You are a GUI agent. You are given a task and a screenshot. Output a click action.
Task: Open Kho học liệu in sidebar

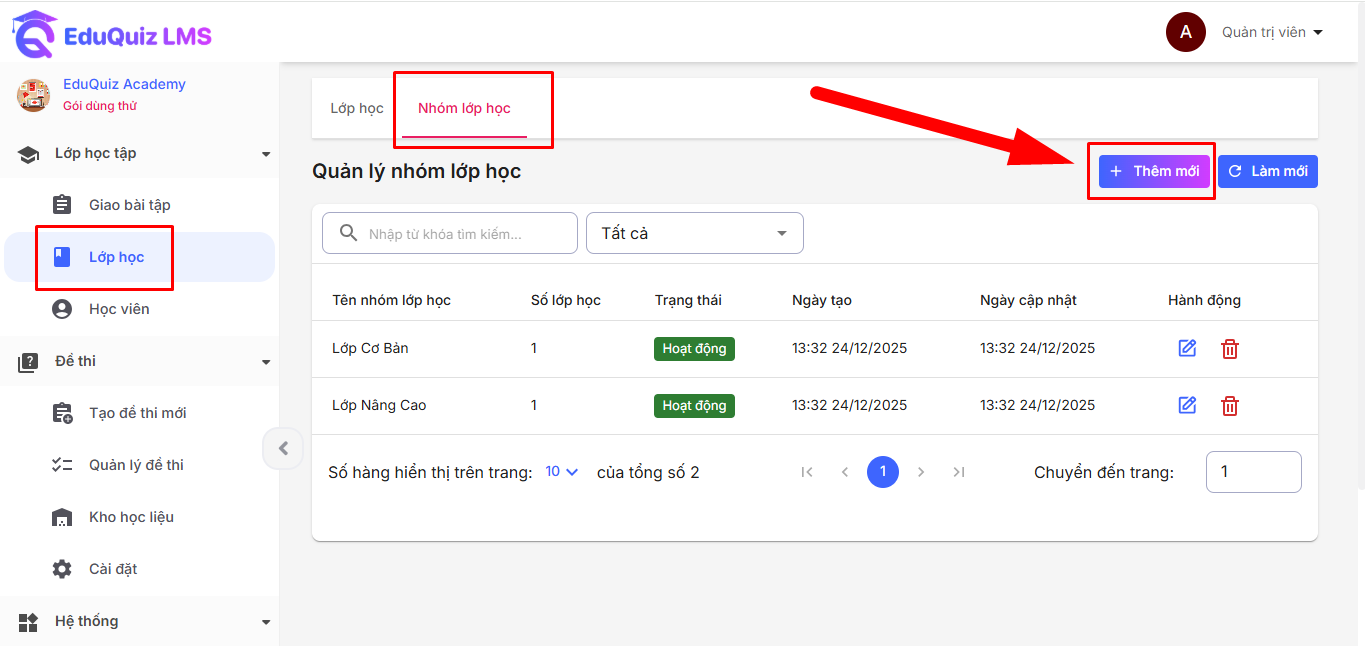(x=139, y=517)
